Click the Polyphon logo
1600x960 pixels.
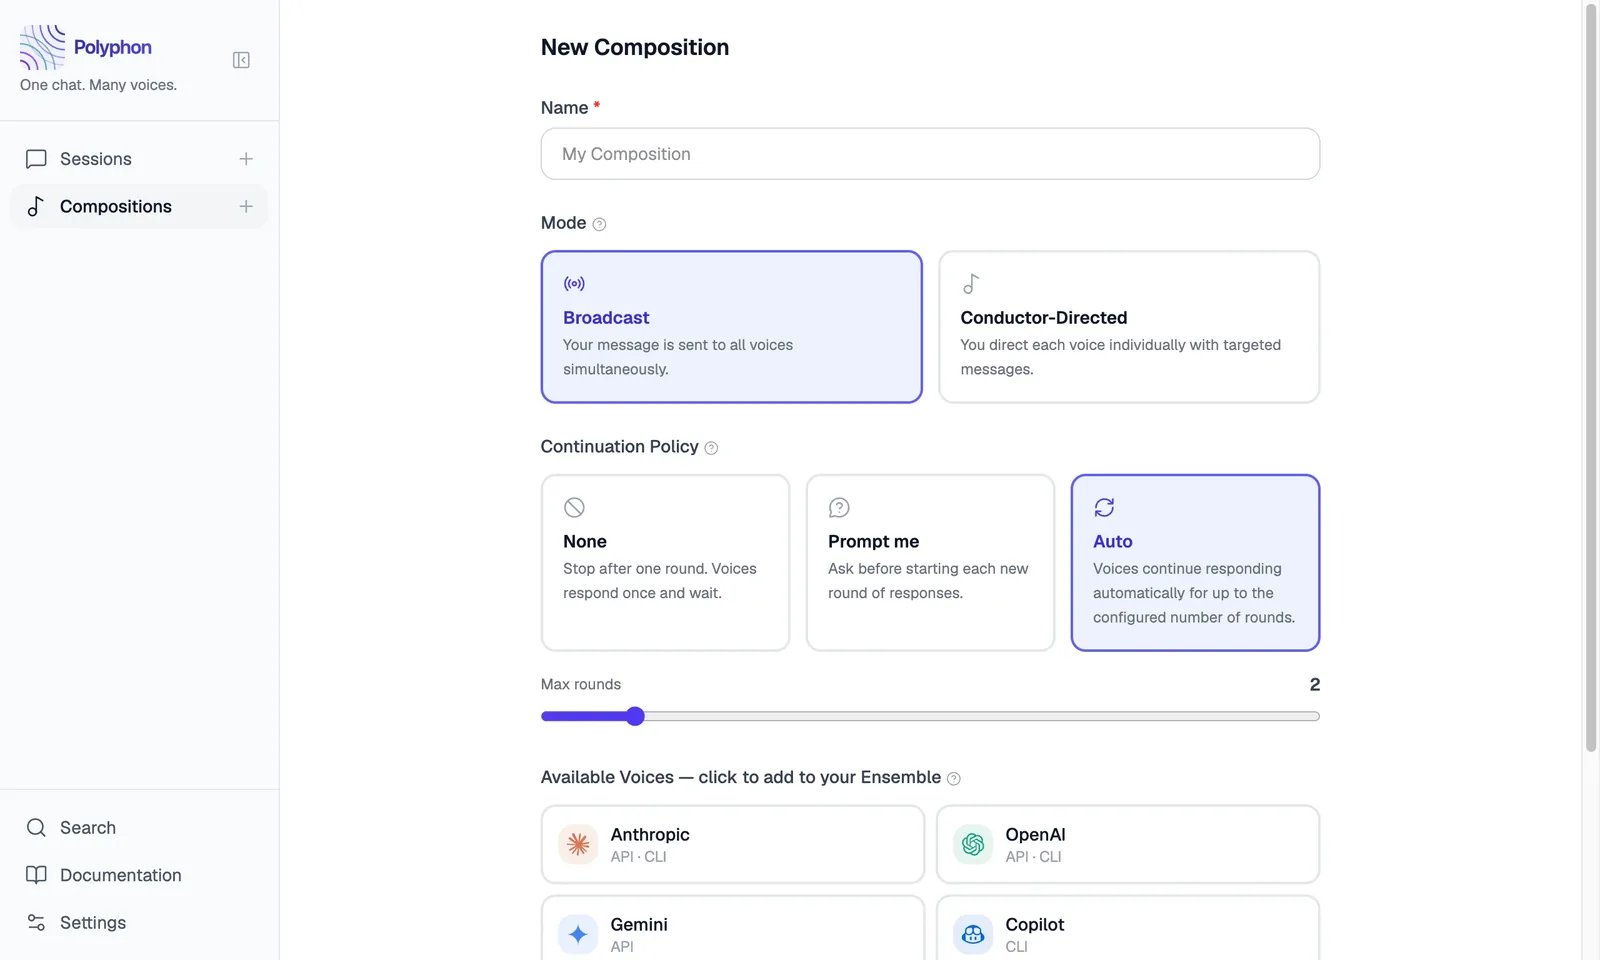click(42, 47)
